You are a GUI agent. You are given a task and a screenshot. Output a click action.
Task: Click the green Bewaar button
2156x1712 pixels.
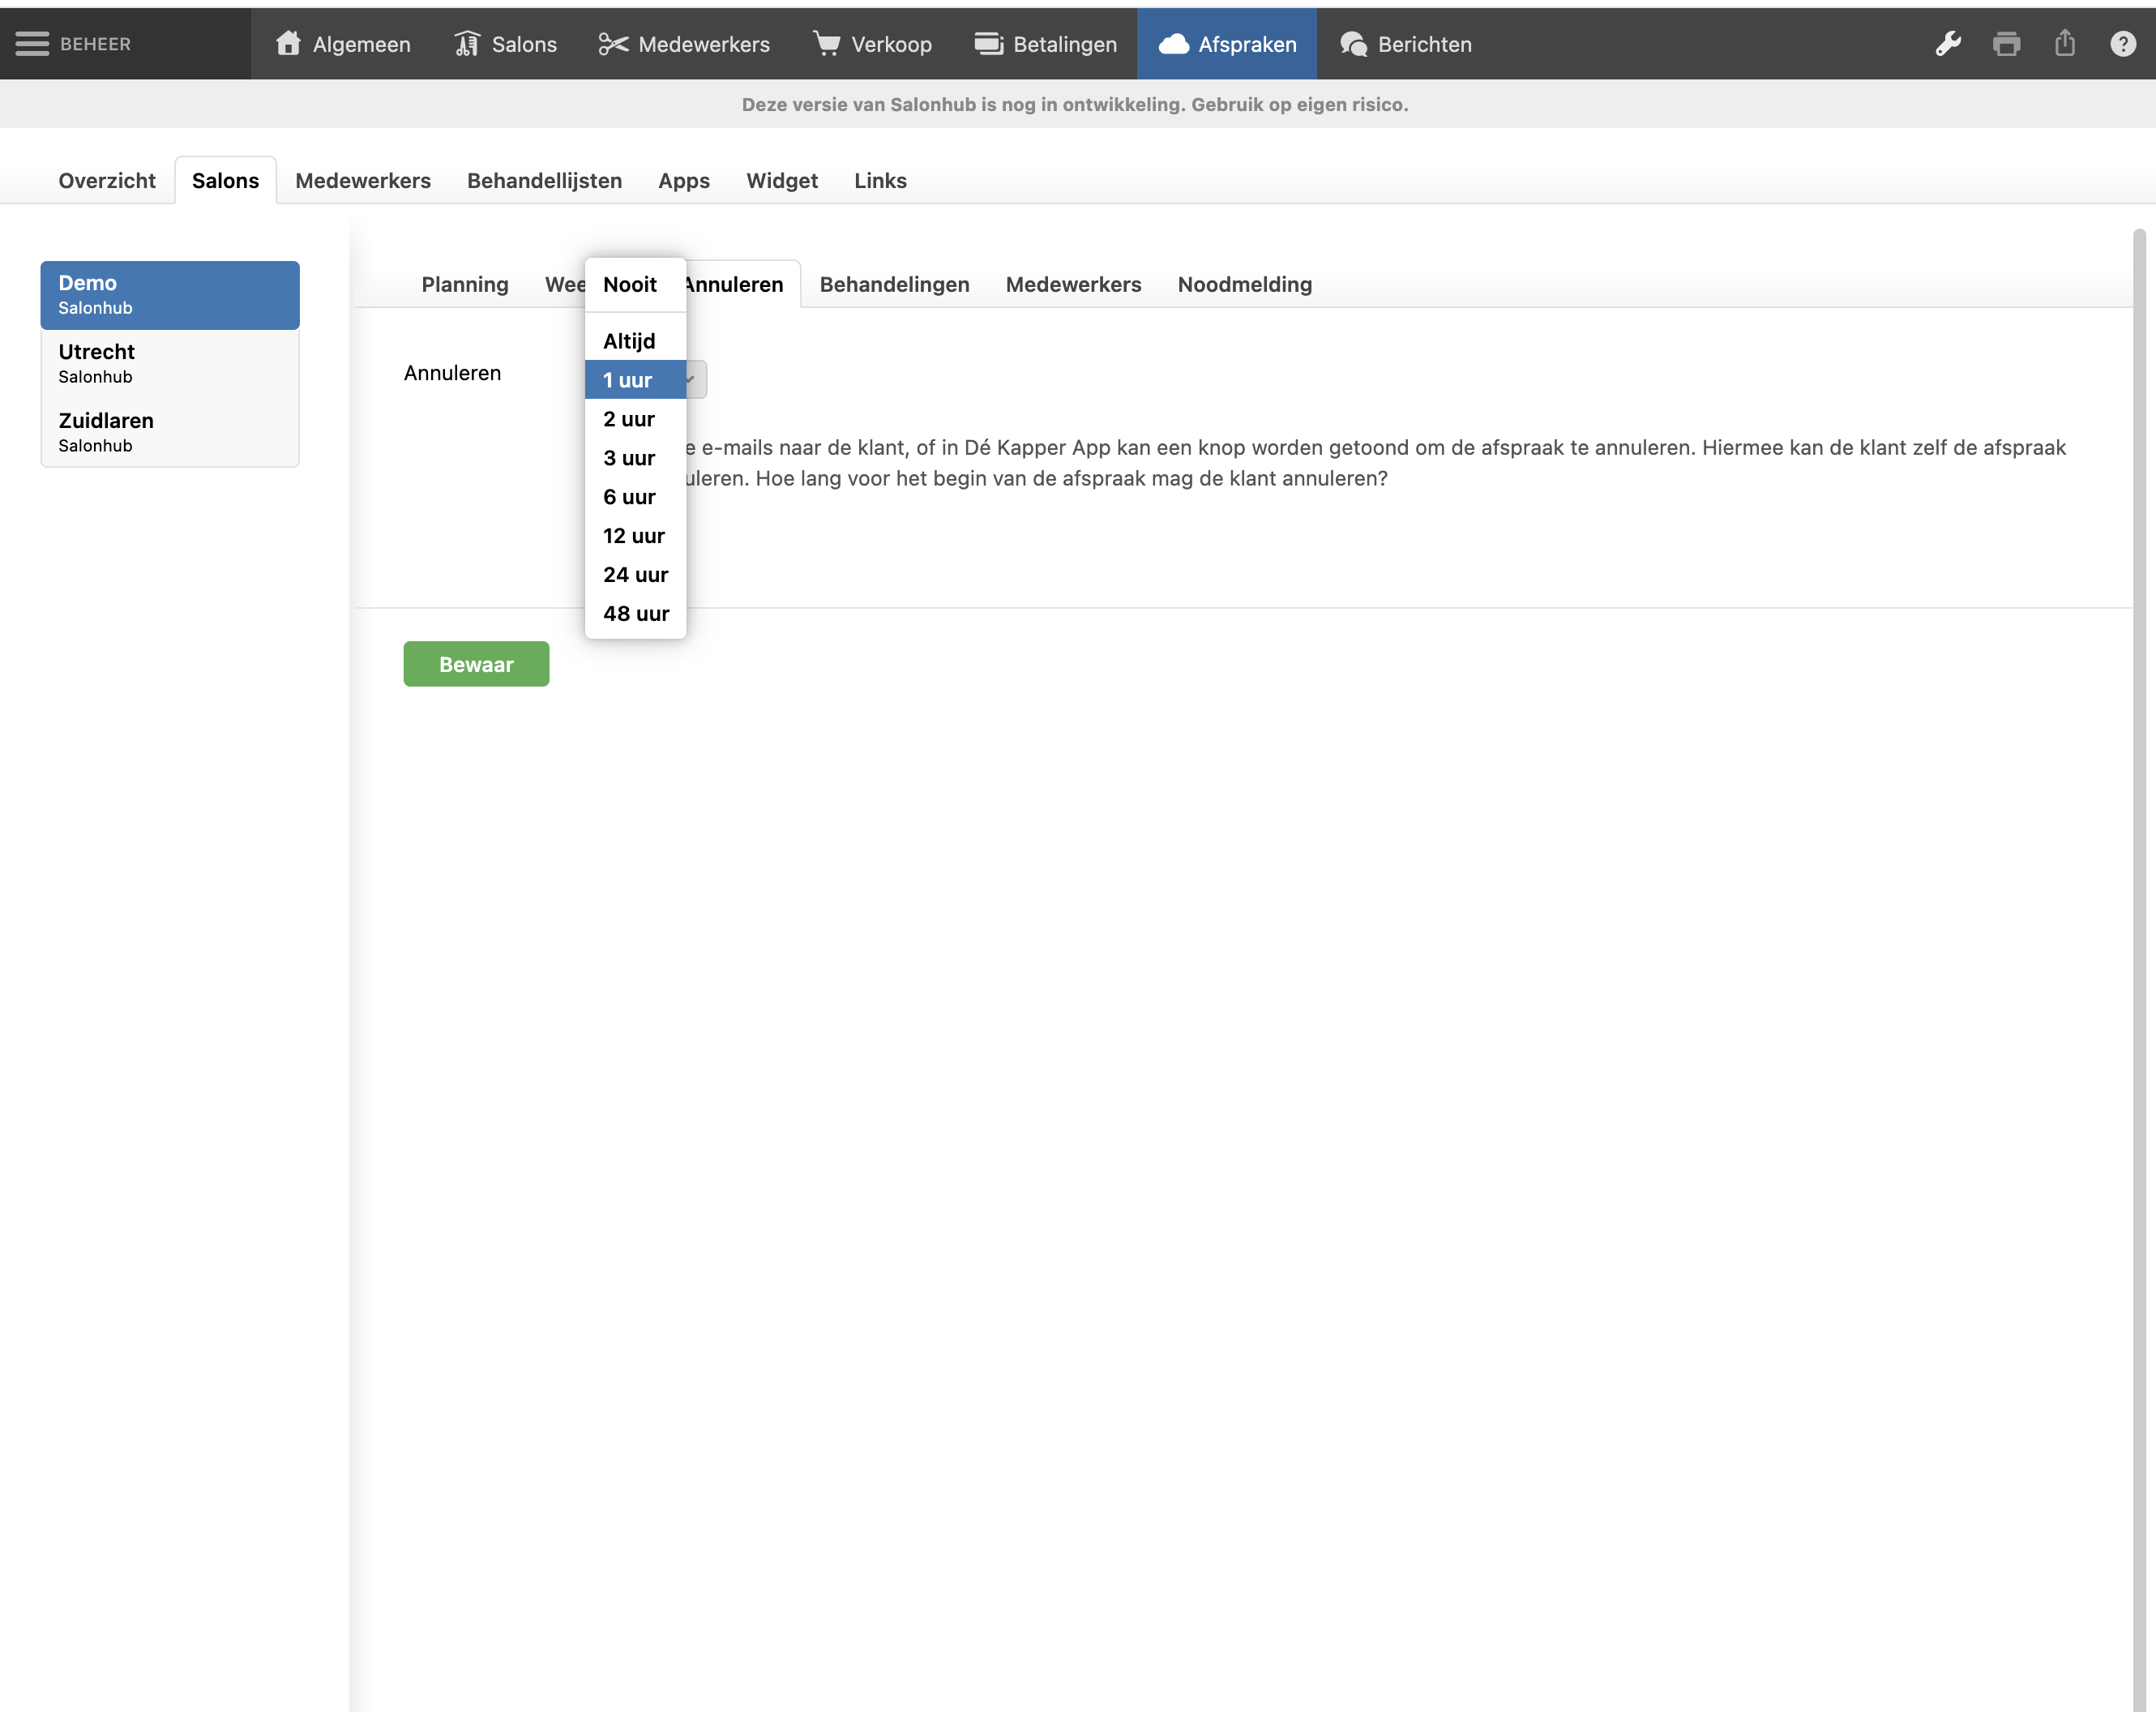[x=476, y=664]
